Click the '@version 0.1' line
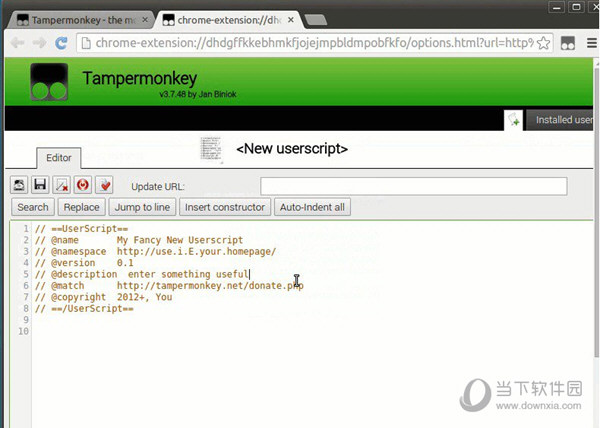The image size is (600, 428). (84, 263)
